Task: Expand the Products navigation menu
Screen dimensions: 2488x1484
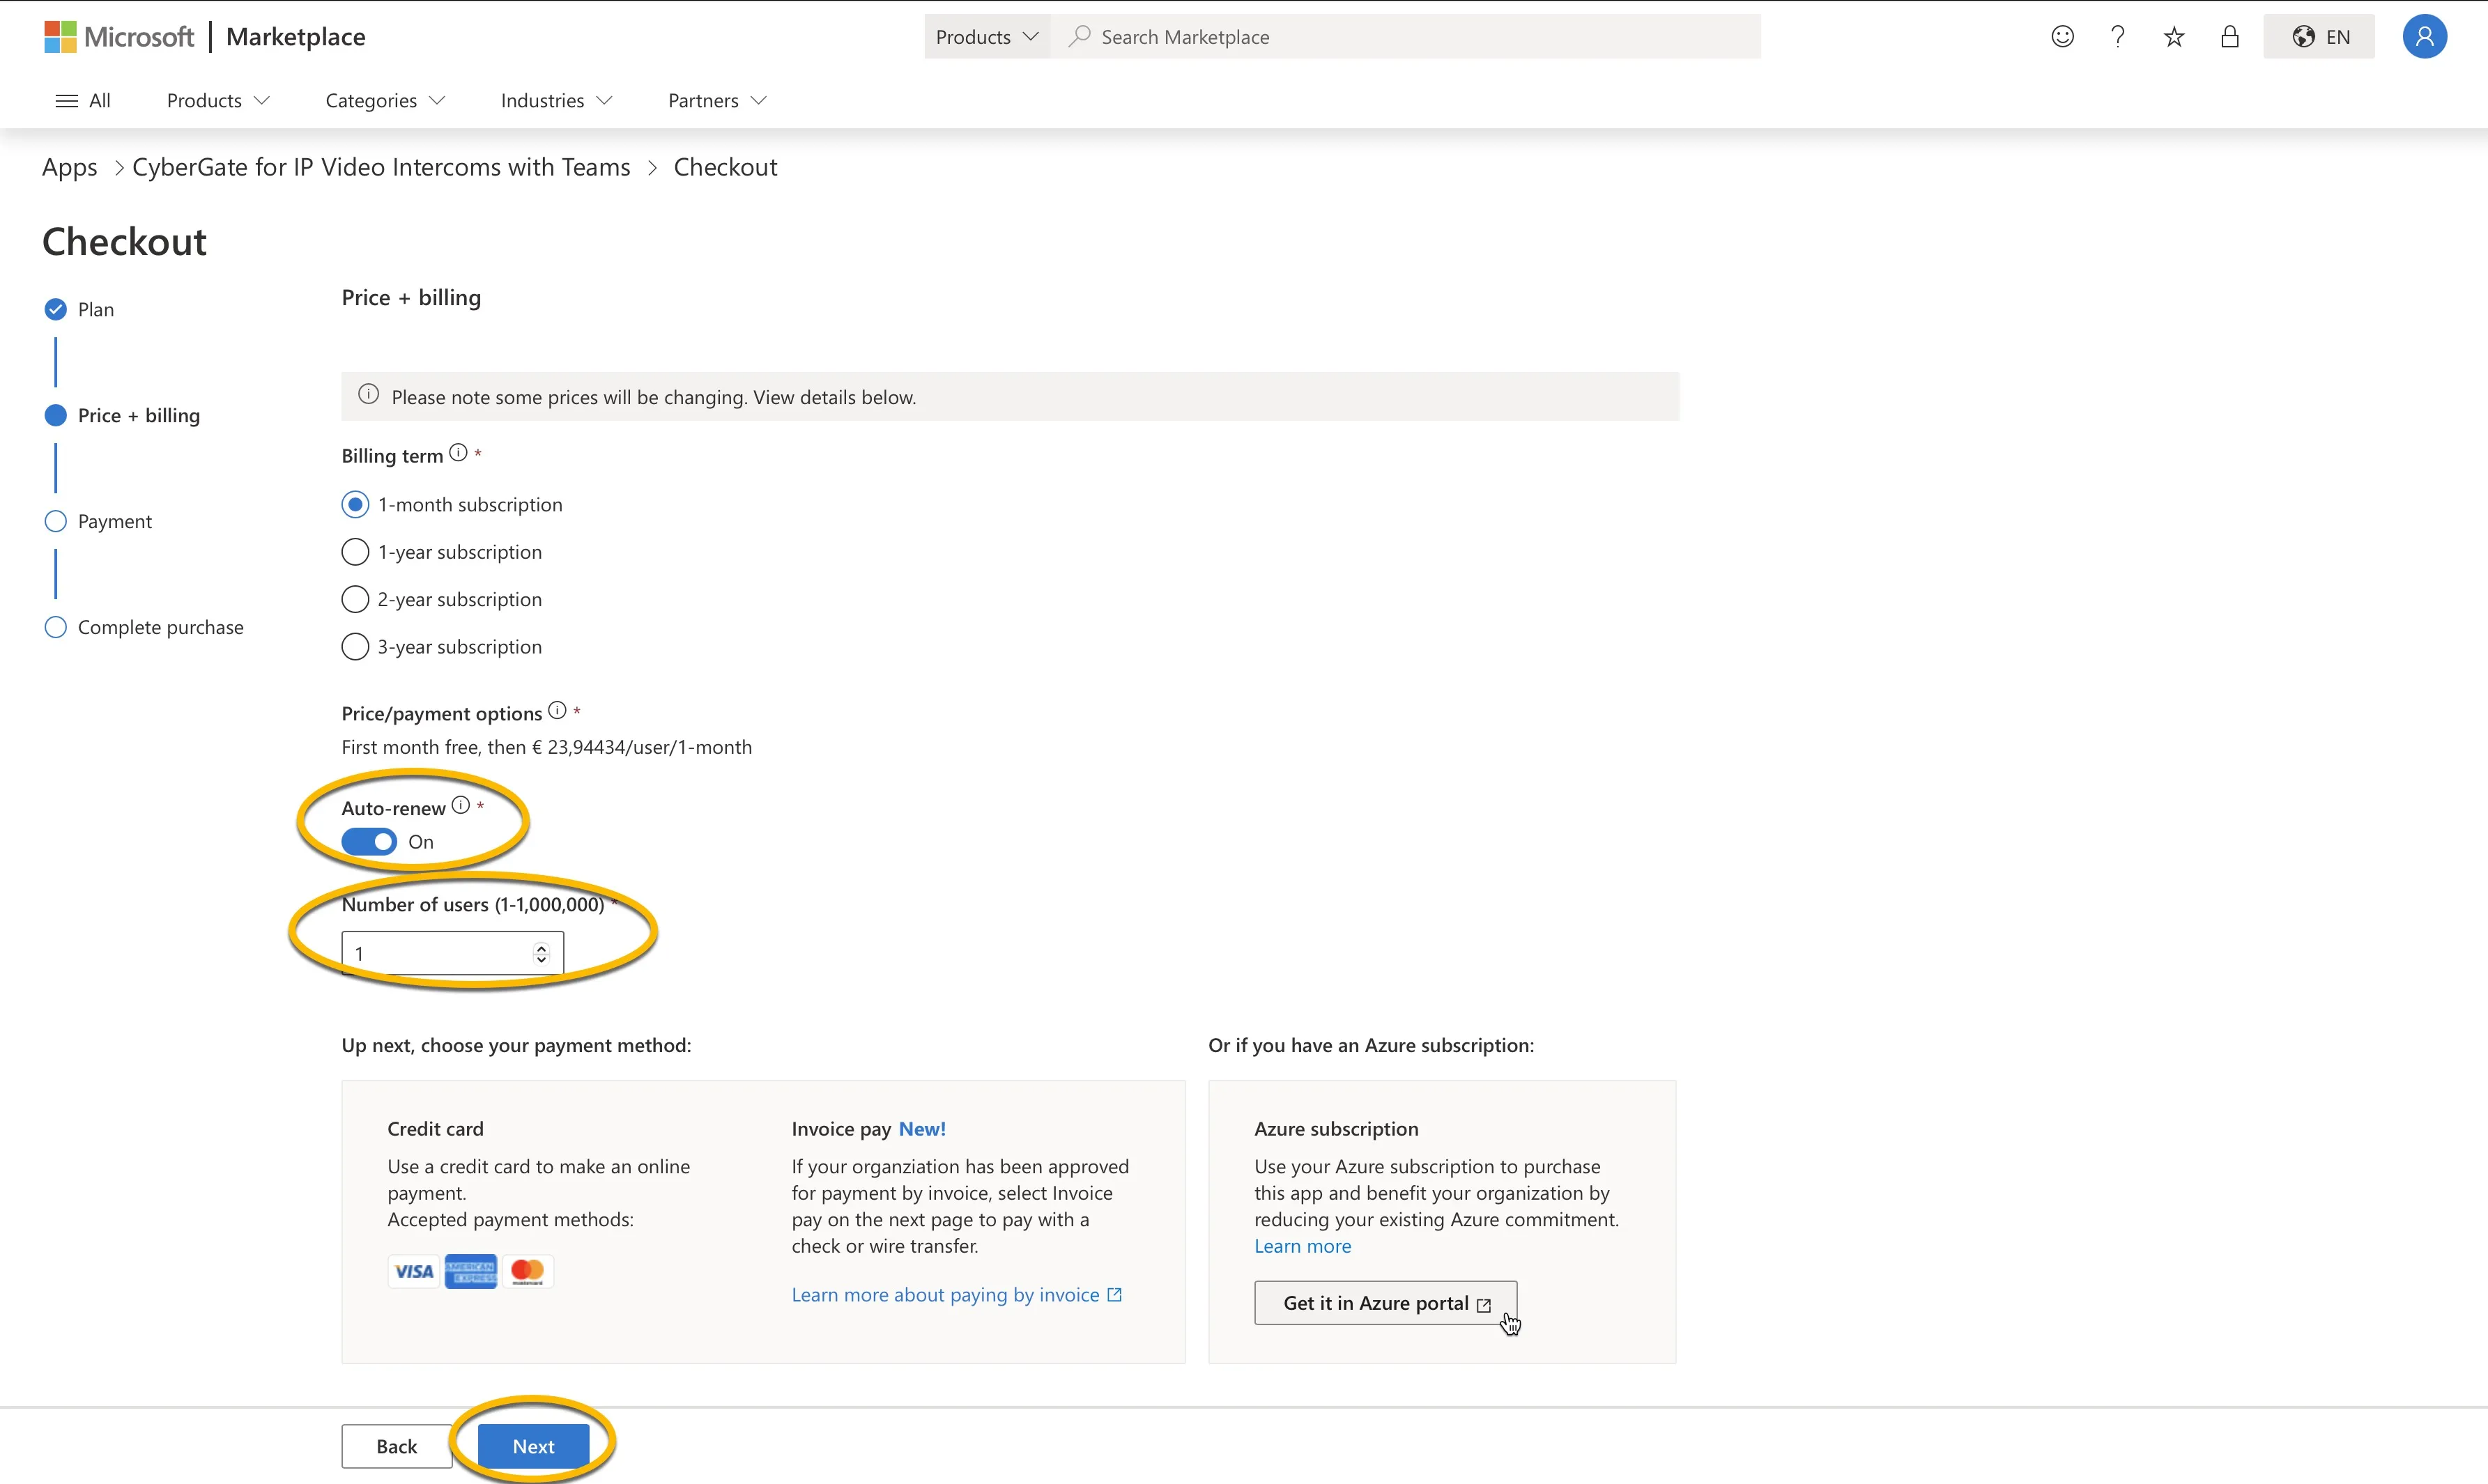Action: (218, 101)
